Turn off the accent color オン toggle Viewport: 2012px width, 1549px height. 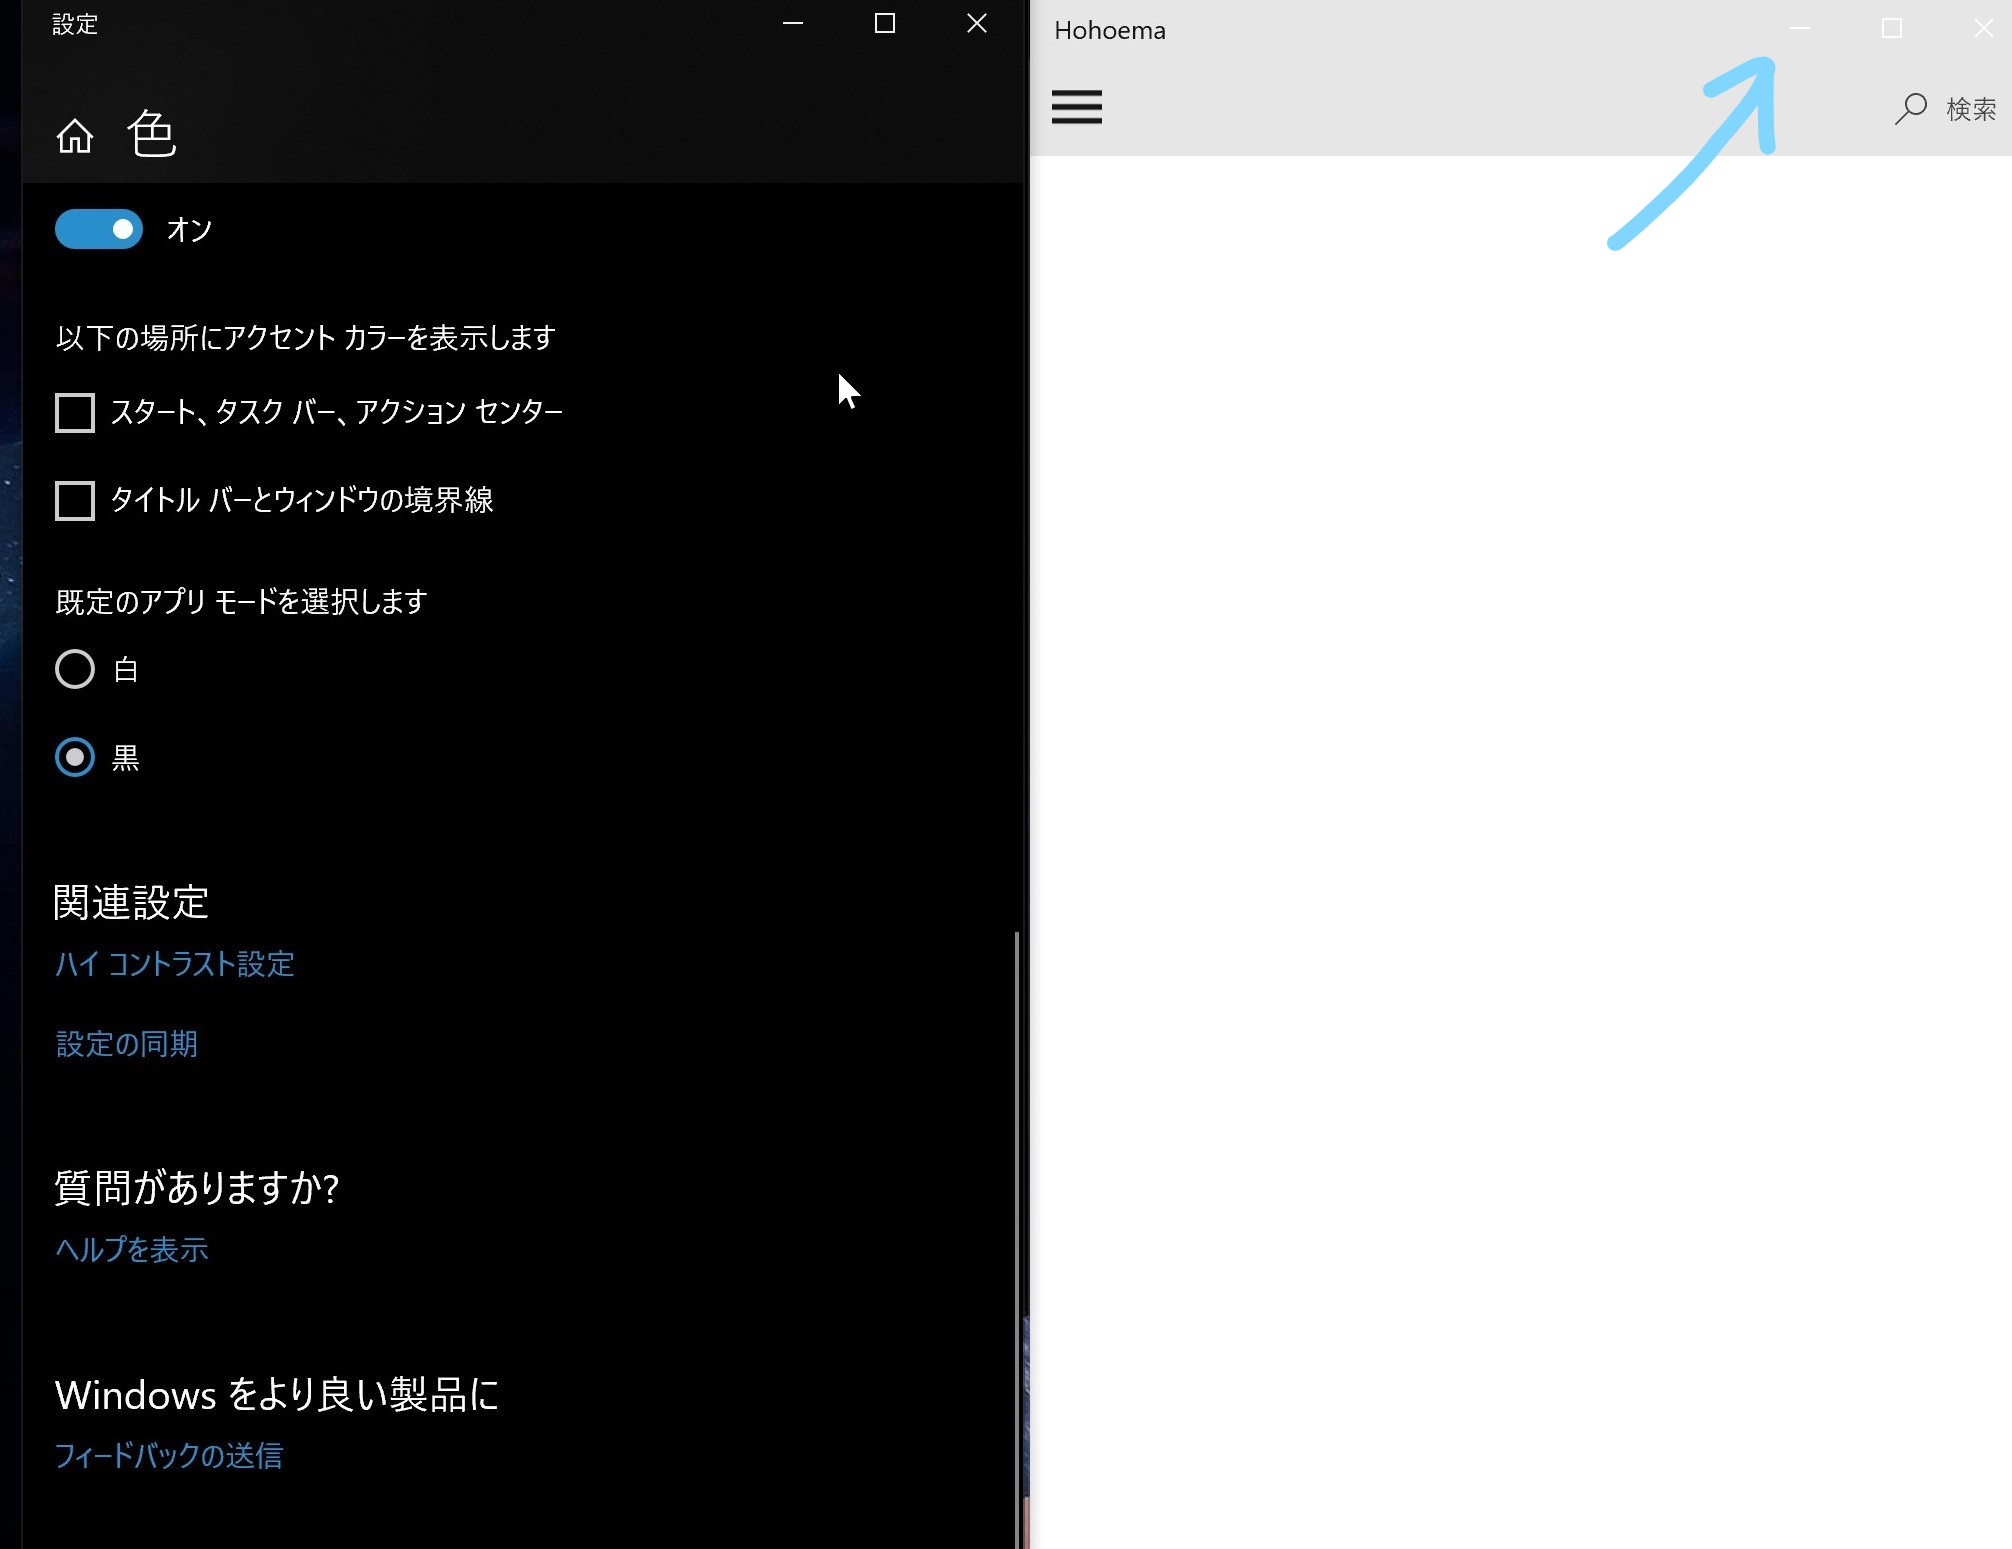98,228
